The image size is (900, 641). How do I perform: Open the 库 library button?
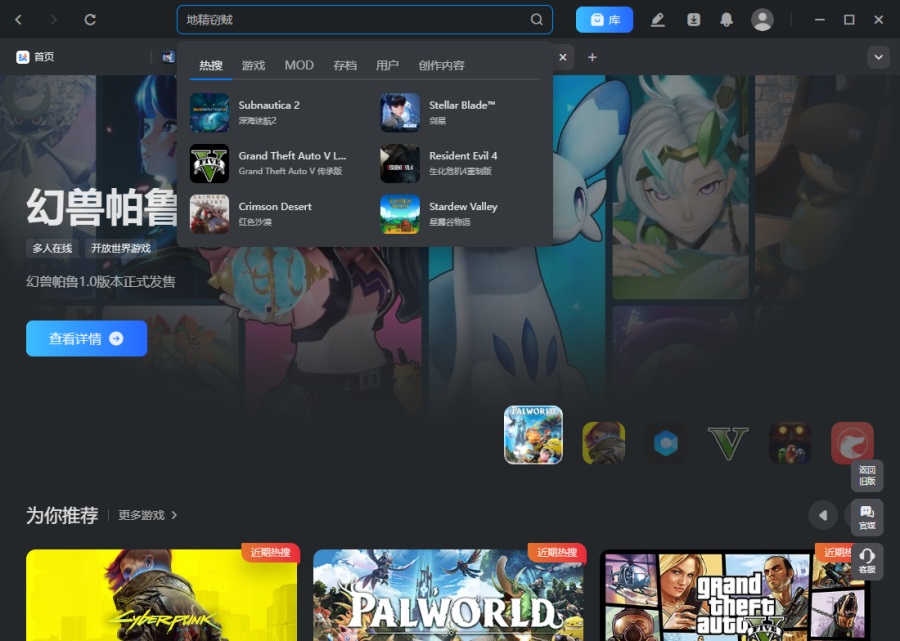[604, 20]
